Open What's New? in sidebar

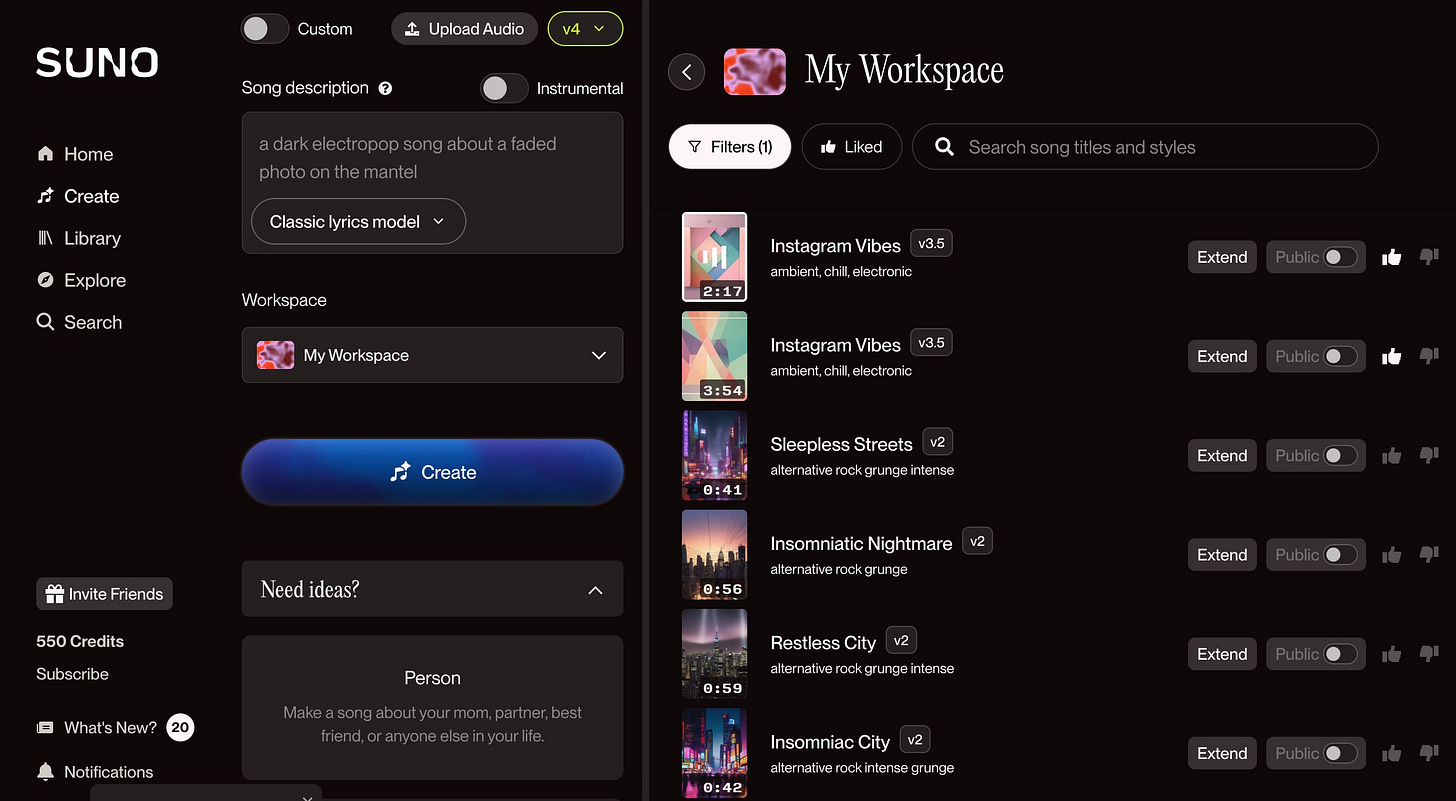coord(97,727)
